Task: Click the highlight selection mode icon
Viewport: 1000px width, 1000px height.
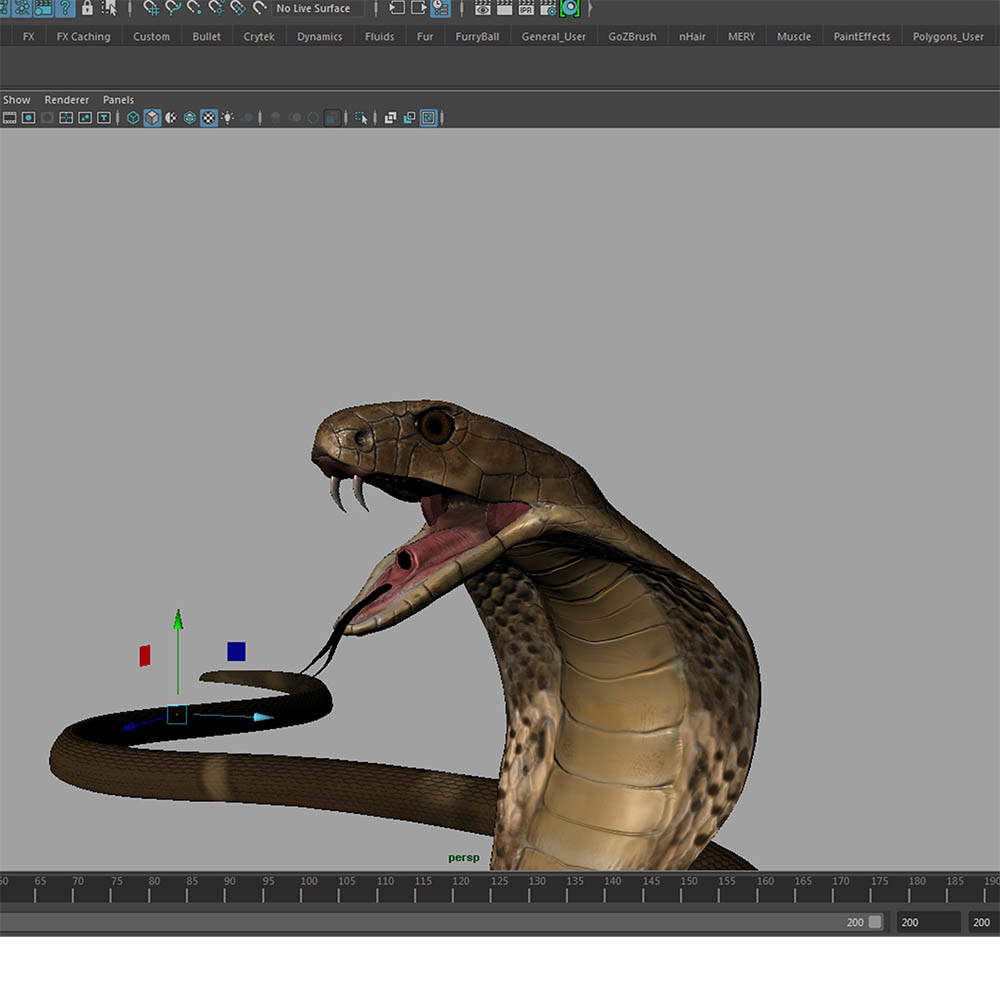Action: click(109, 8)
